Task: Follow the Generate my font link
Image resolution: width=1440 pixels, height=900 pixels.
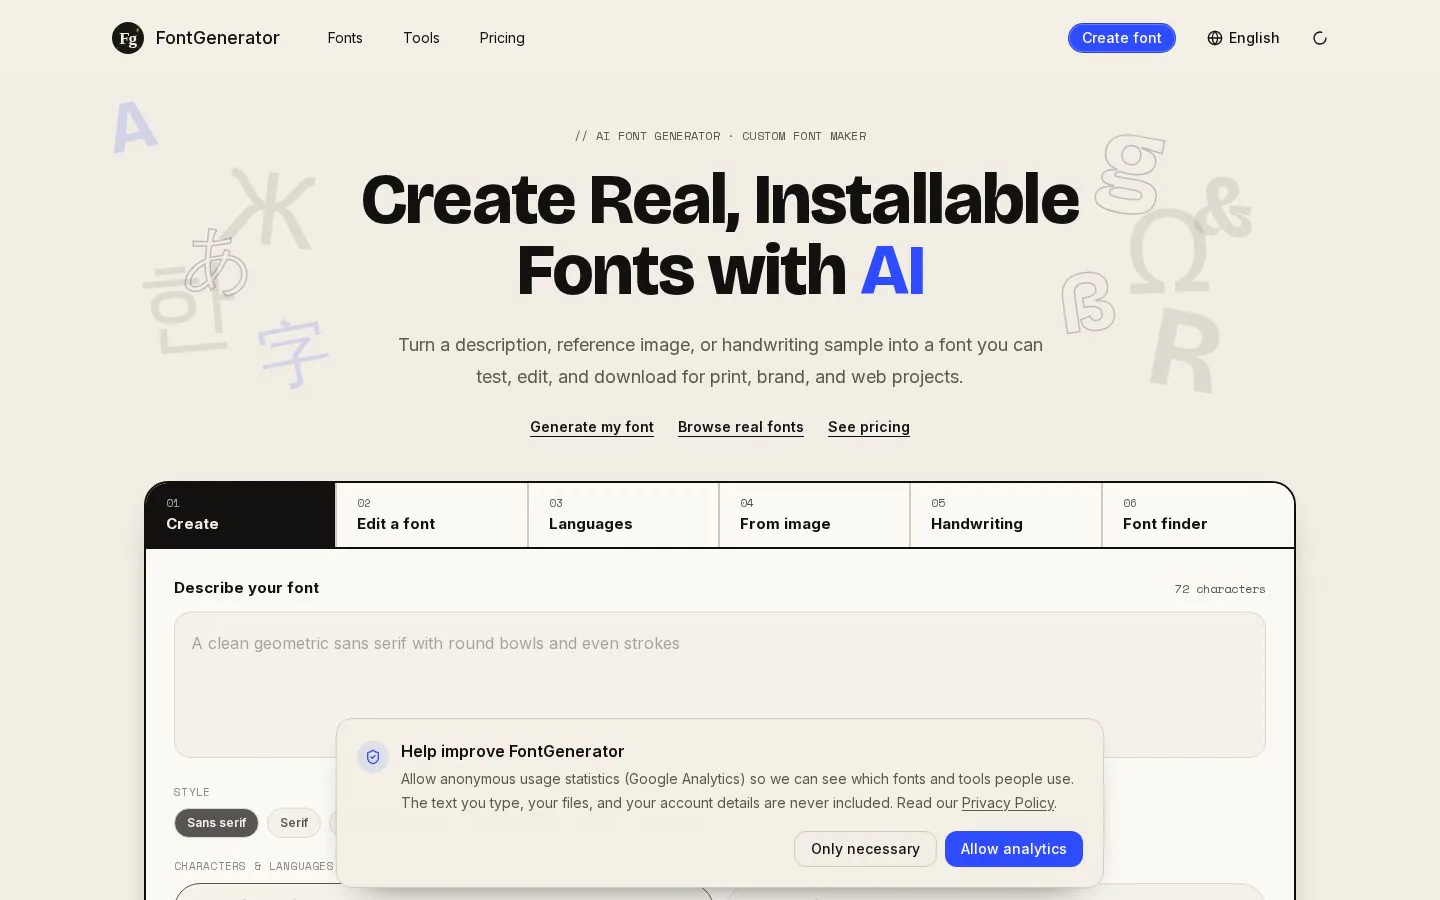Action: pyautogui.click(x=592, y=427)
